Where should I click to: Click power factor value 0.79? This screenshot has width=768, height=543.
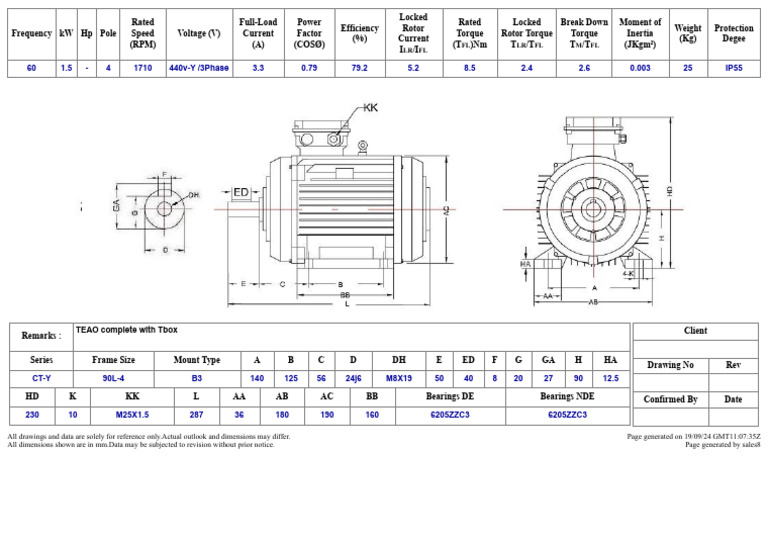(x=309, y=68)
